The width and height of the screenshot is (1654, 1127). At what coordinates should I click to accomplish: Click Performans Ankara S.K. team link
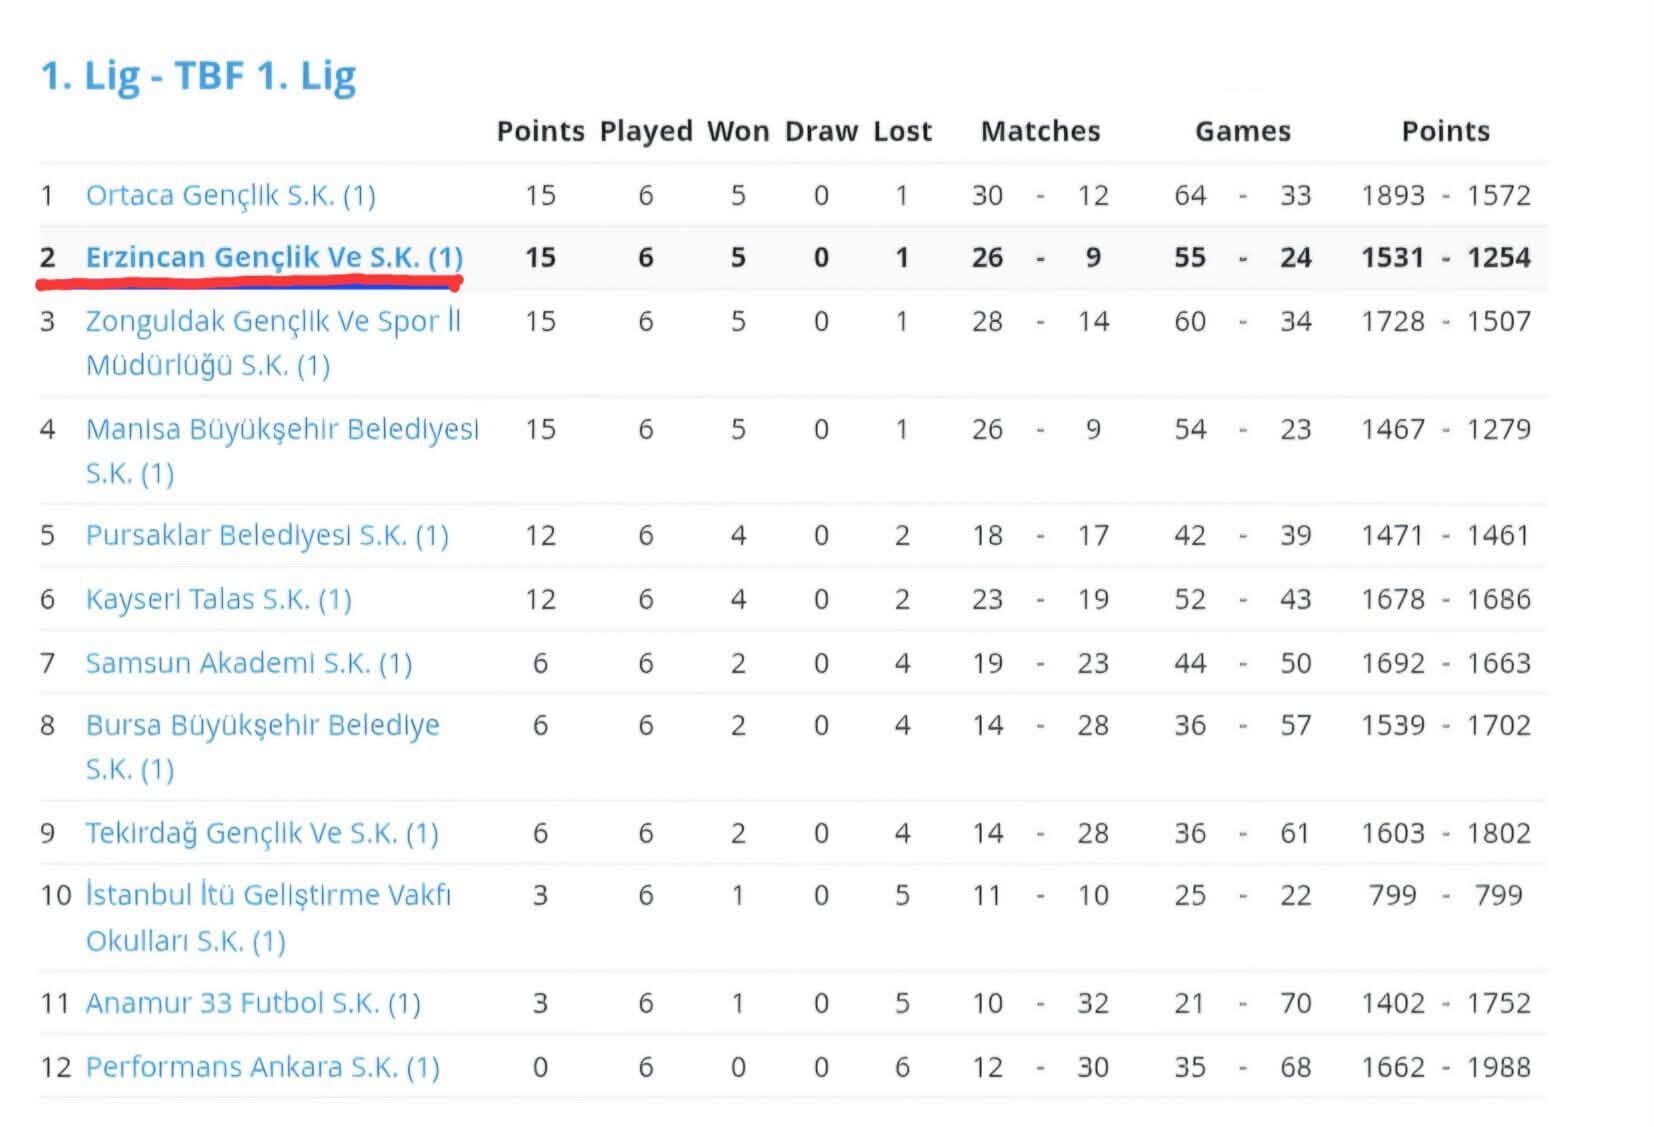[x=263, y=1067]
